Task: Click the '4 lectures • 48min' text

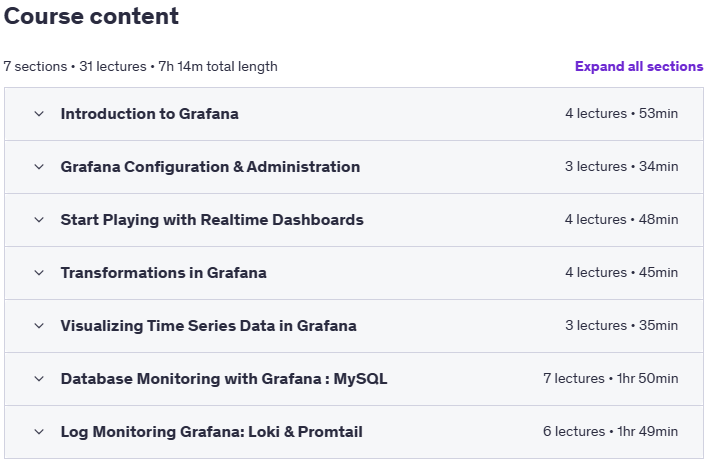Action: click(621, 219)
